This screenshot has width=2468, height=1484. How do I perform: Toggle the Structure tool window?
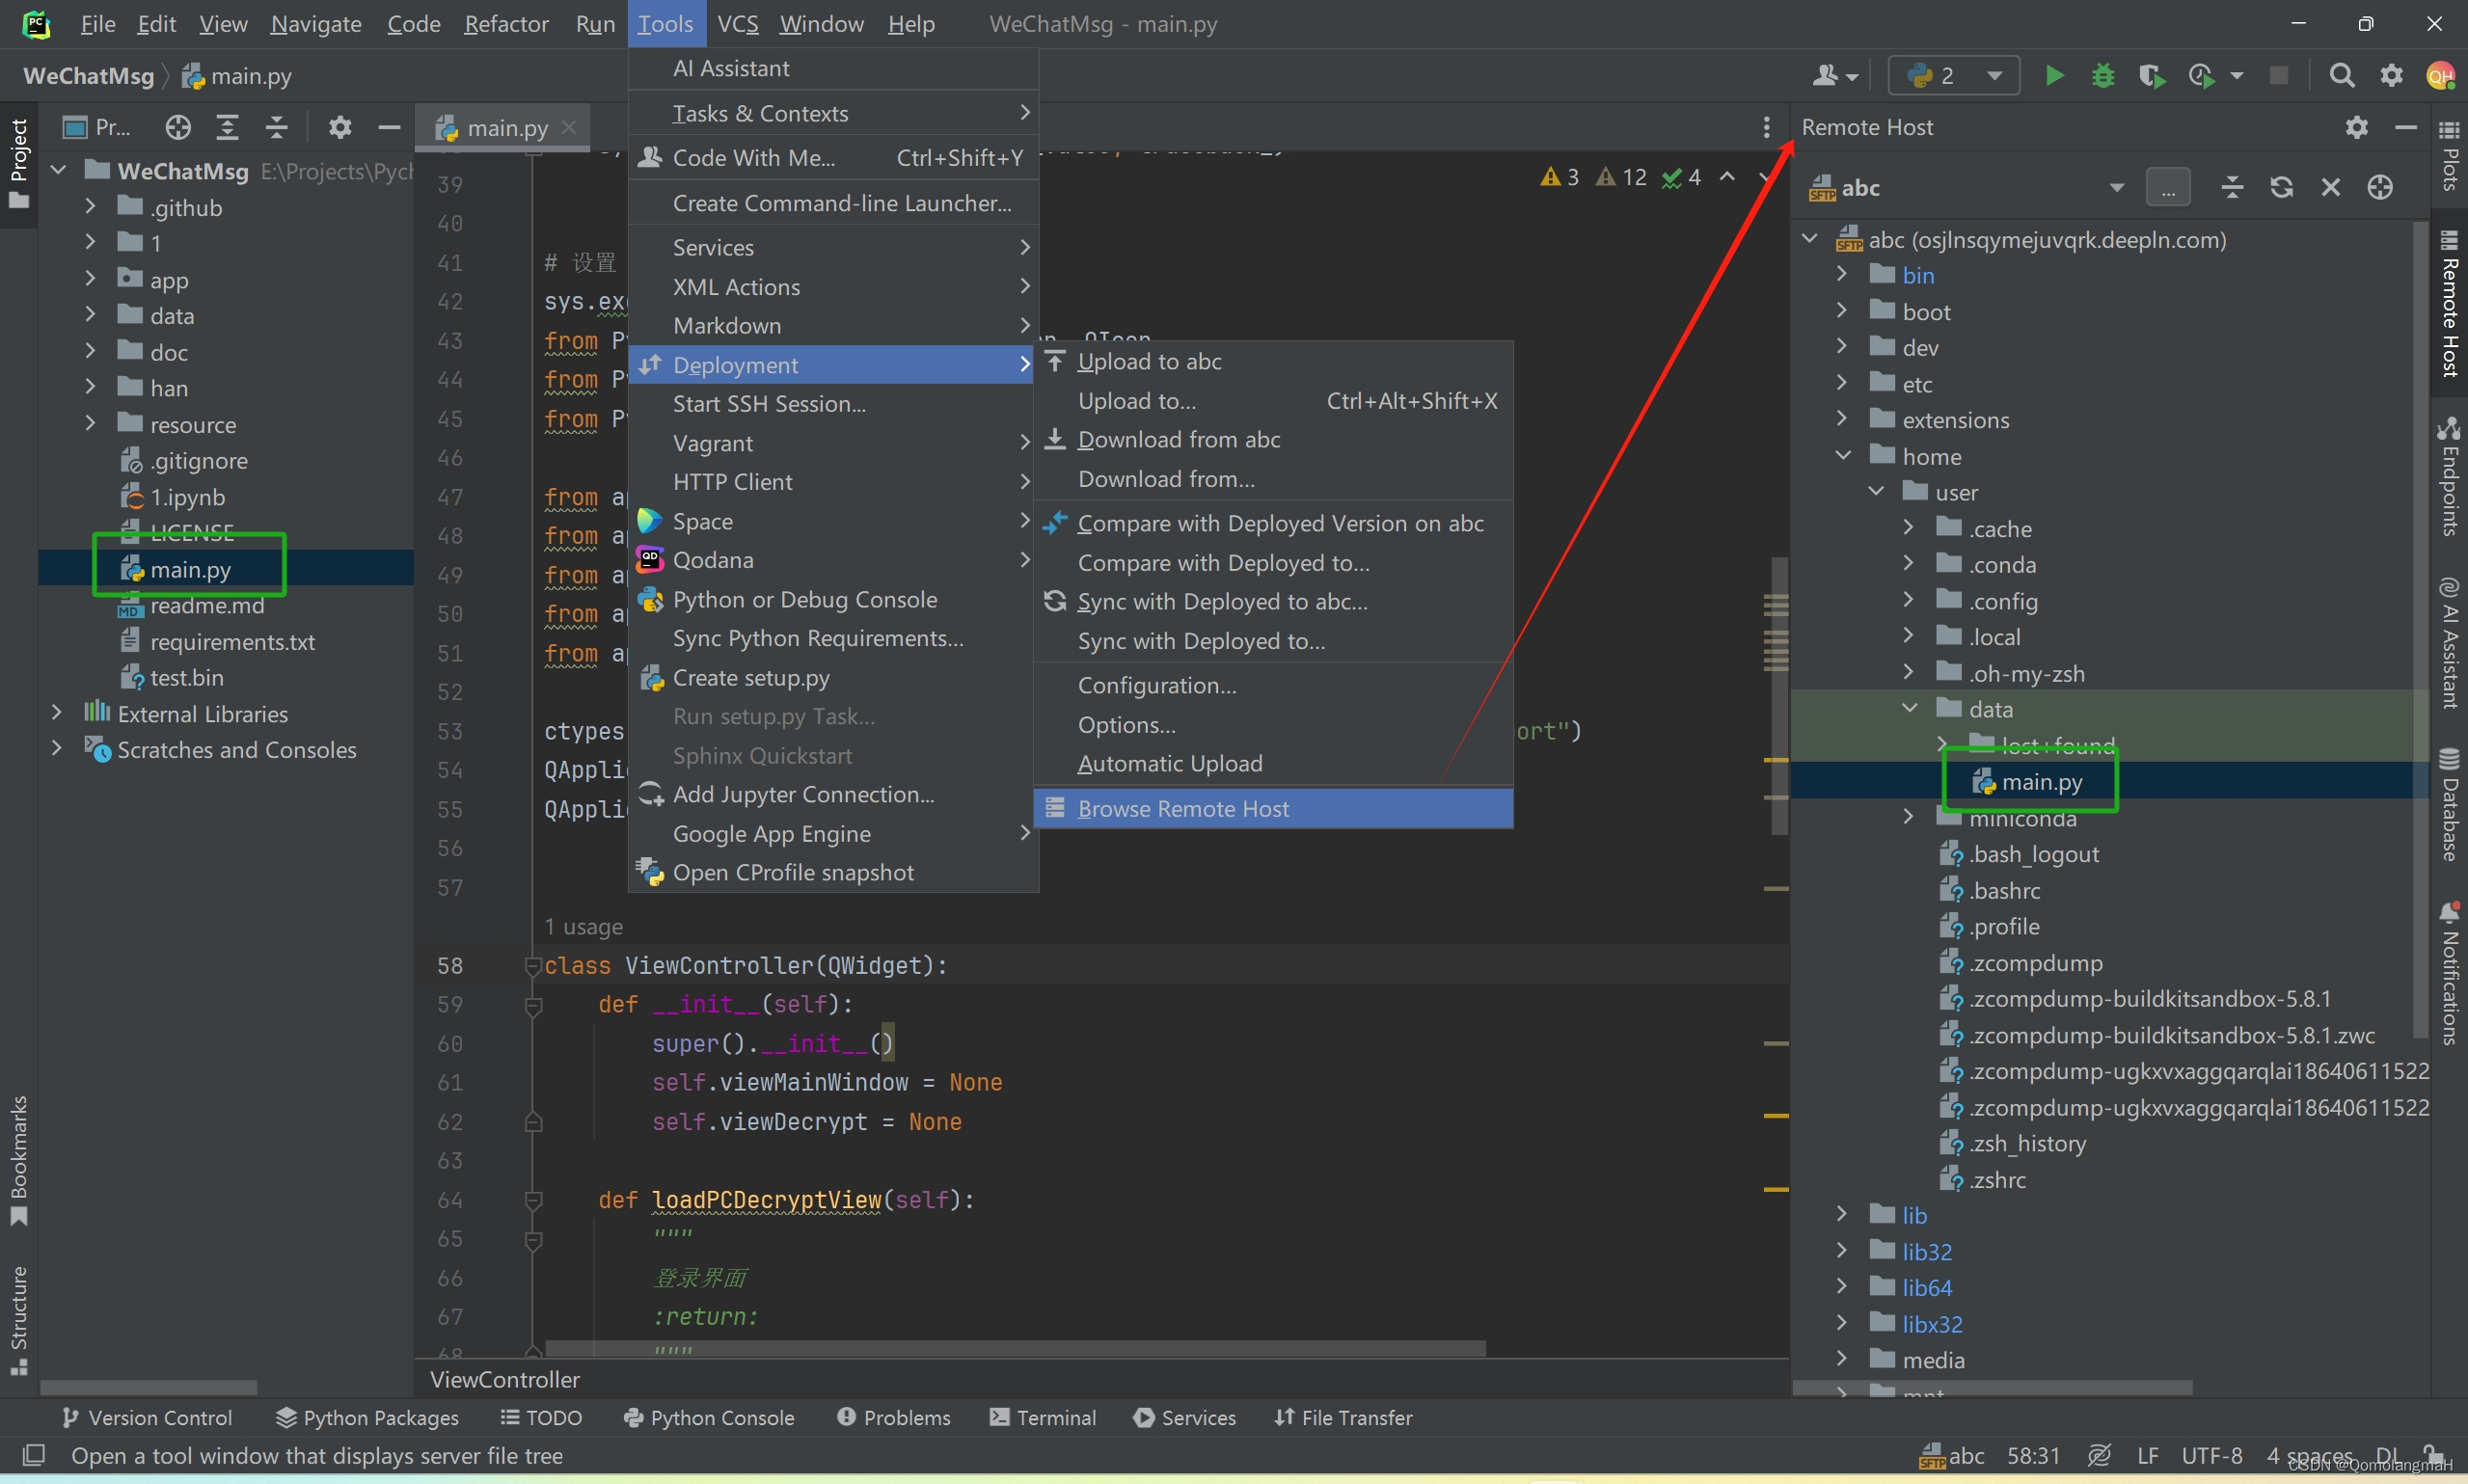pyautogui.click(x=19, y=1320)
